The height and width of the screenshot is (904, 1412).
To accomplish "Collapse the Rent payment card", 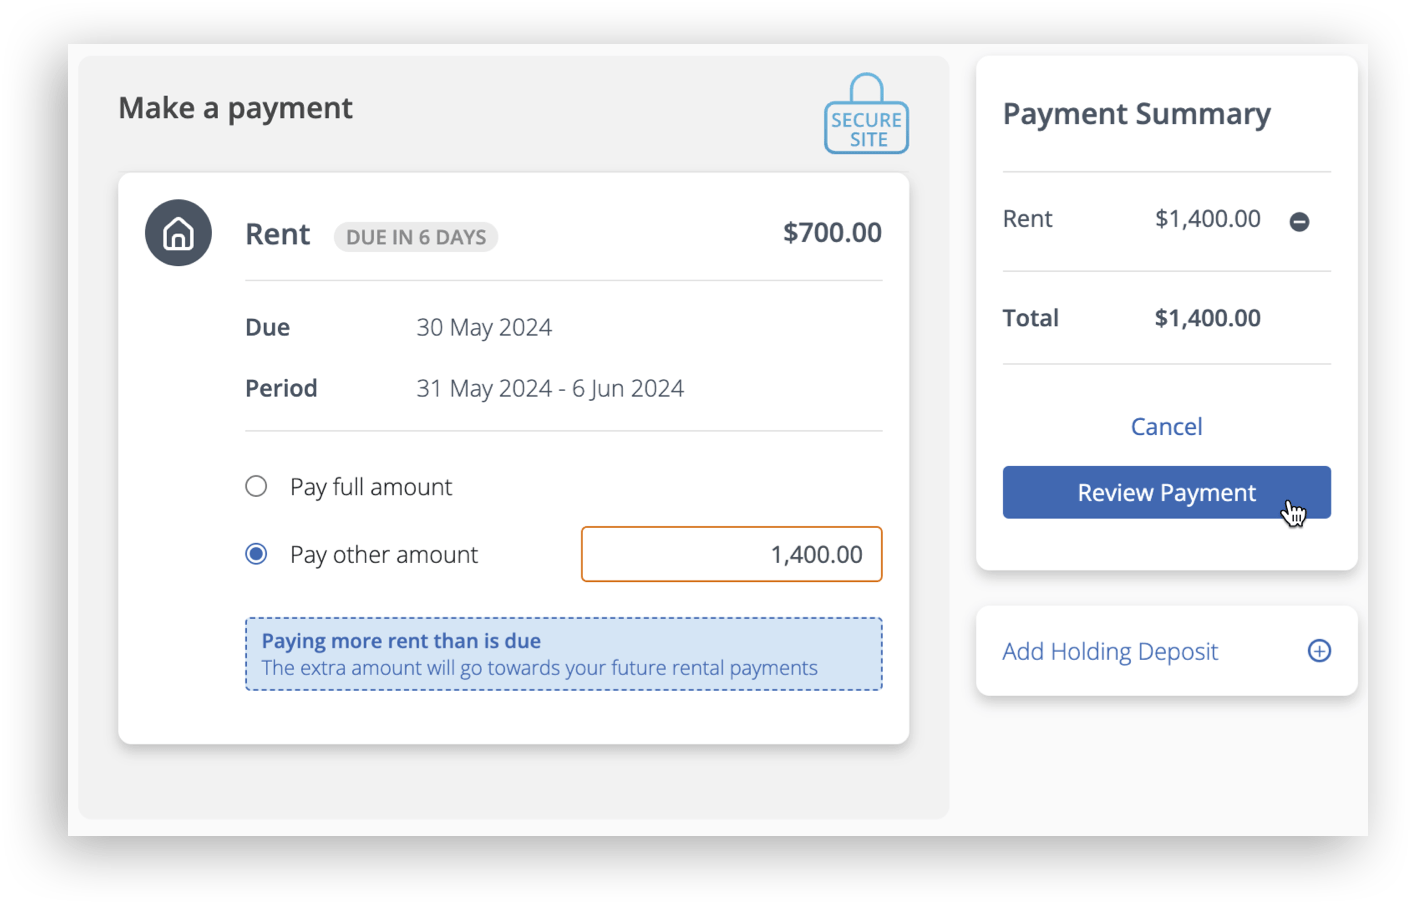I will 277,233.
